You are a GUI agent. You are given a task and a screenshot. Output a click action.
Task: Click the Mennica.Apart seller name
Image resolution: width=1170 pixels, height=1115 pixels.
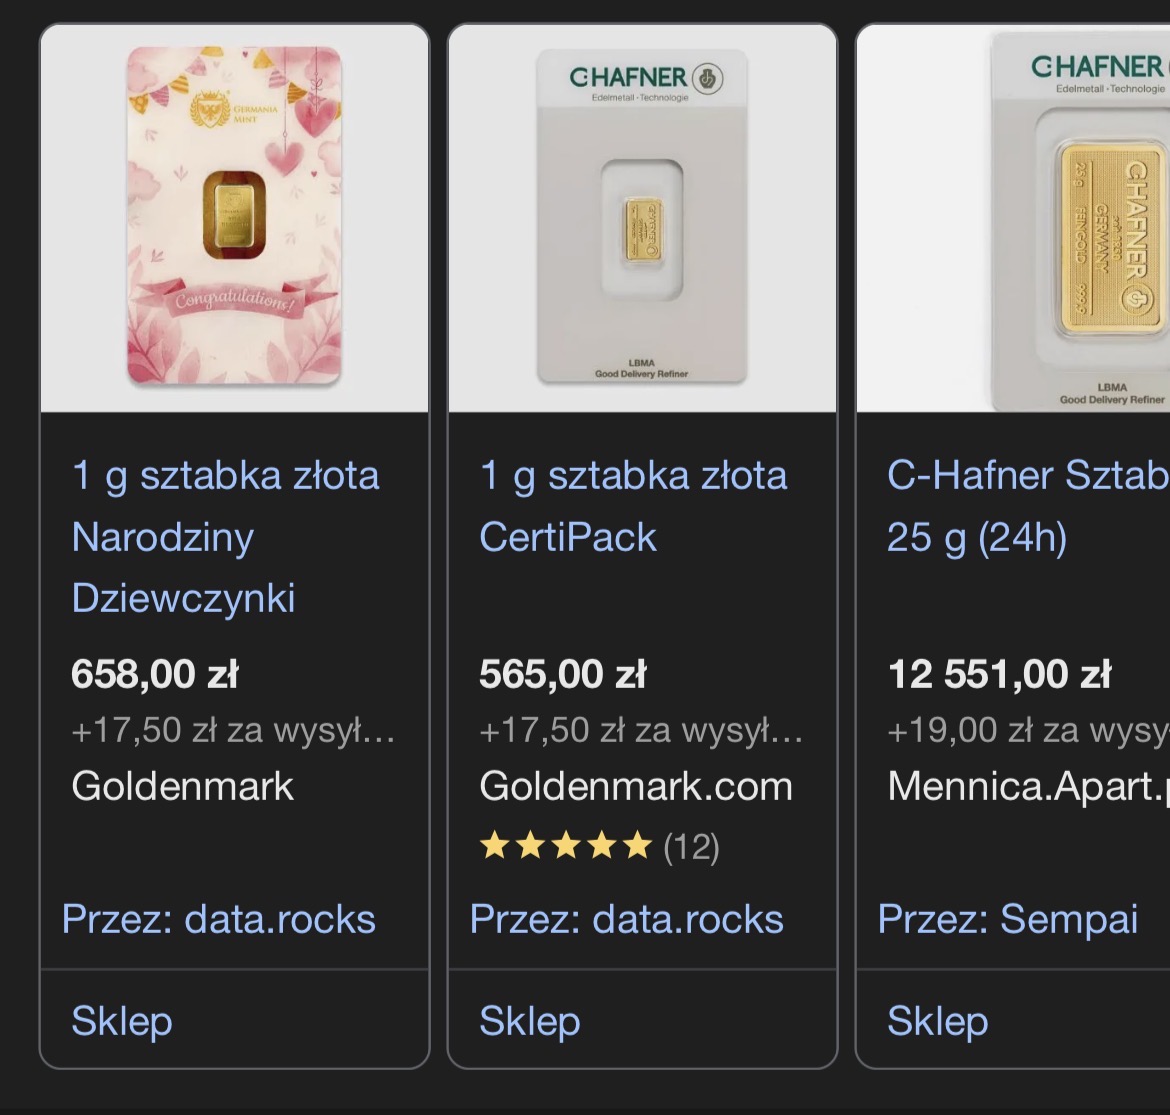point(1028,786)
